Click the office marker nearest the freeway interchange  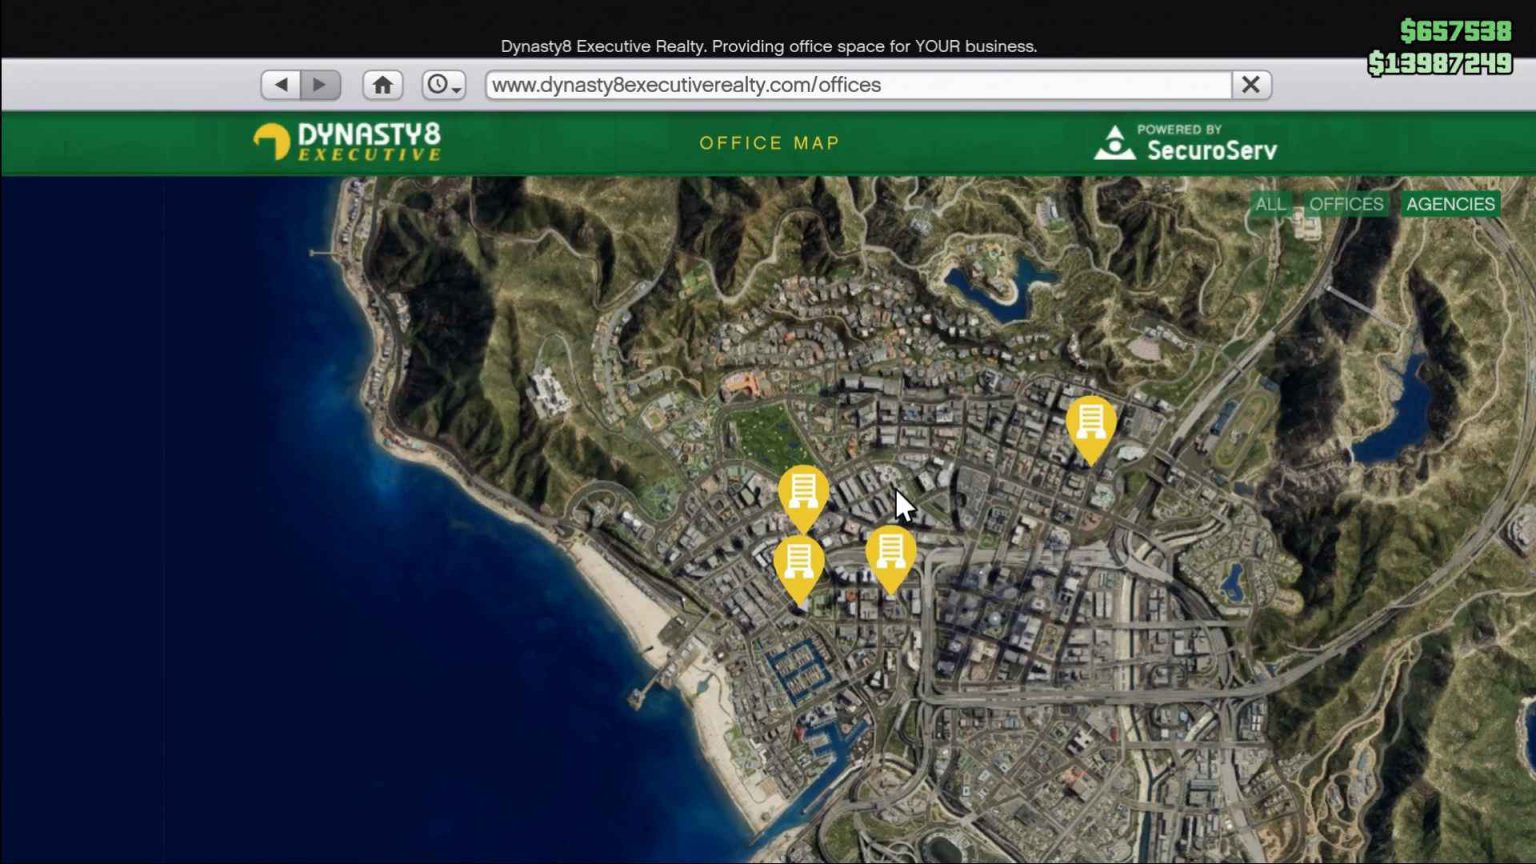tap(891, 553)
